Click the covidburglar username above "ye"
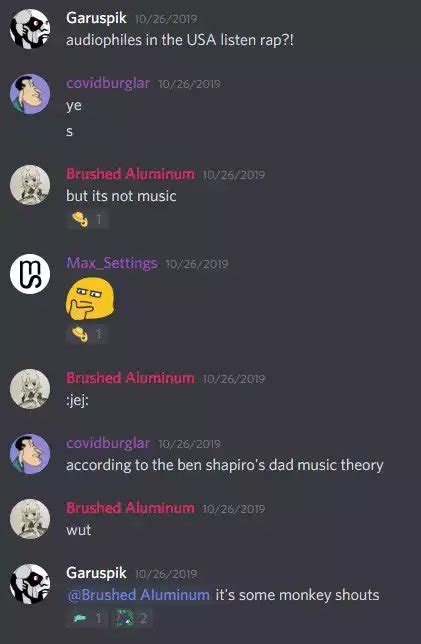The width and height of the screenshot is (421, 644). (108, 83)
